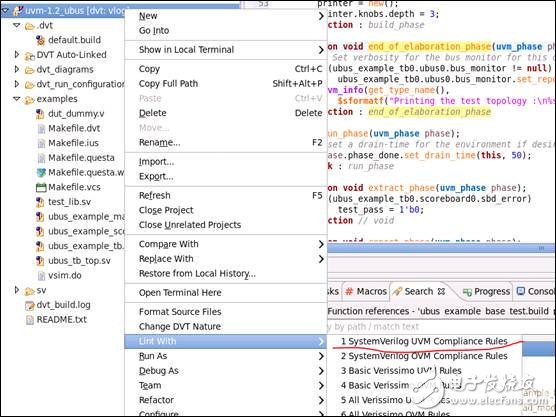Image resolution: width=556 pixels, height=417 pixels.
Task: Click the Makefile.questa file icon
Action: pos(41,158)
